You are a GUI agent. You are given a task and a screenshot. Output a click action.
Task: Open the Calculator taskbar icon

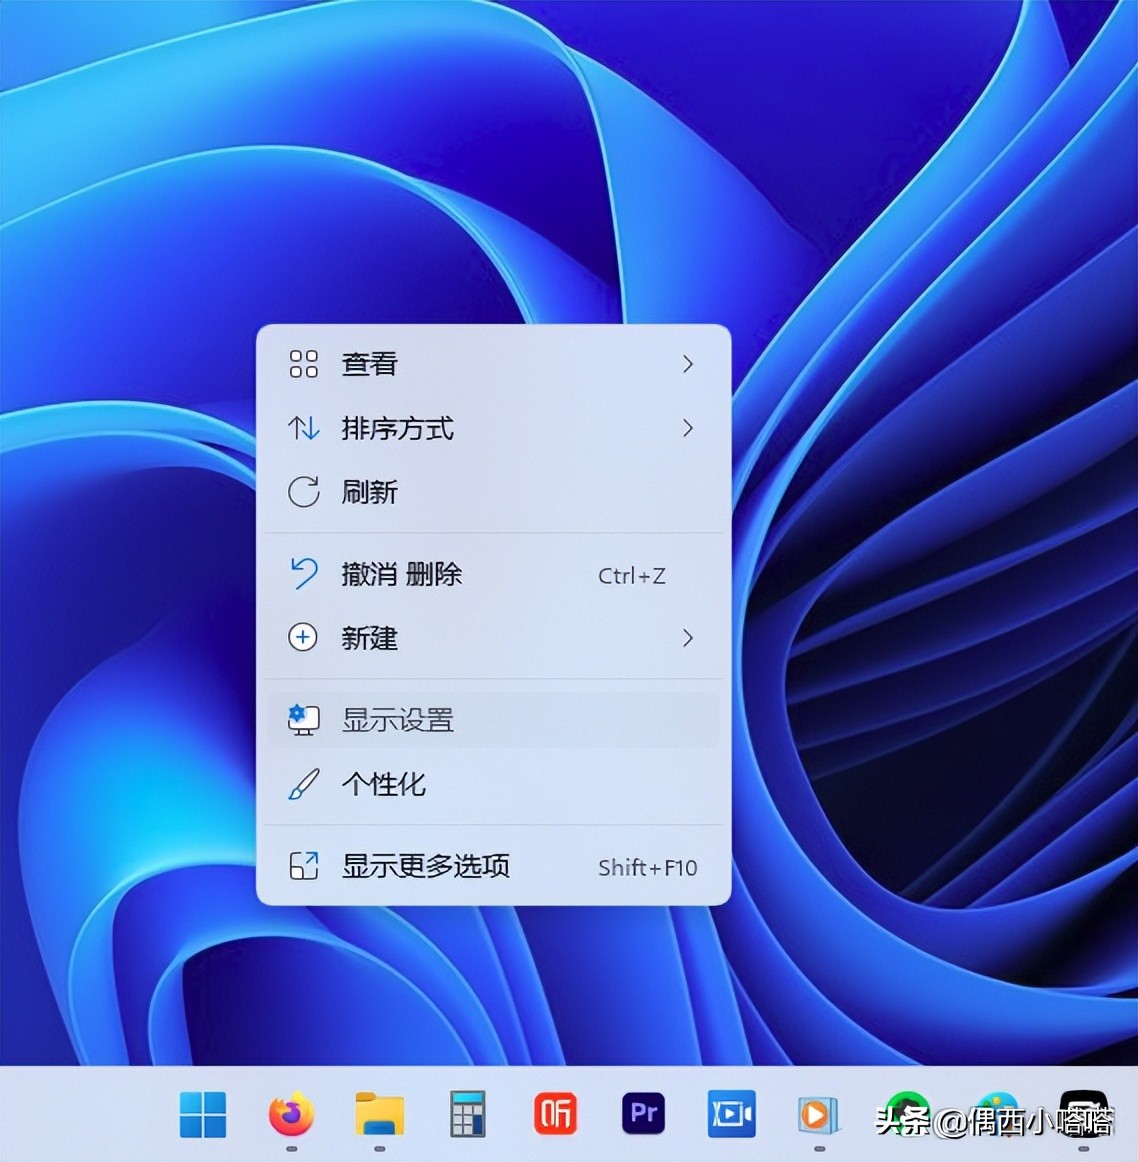click(467, 1113)
